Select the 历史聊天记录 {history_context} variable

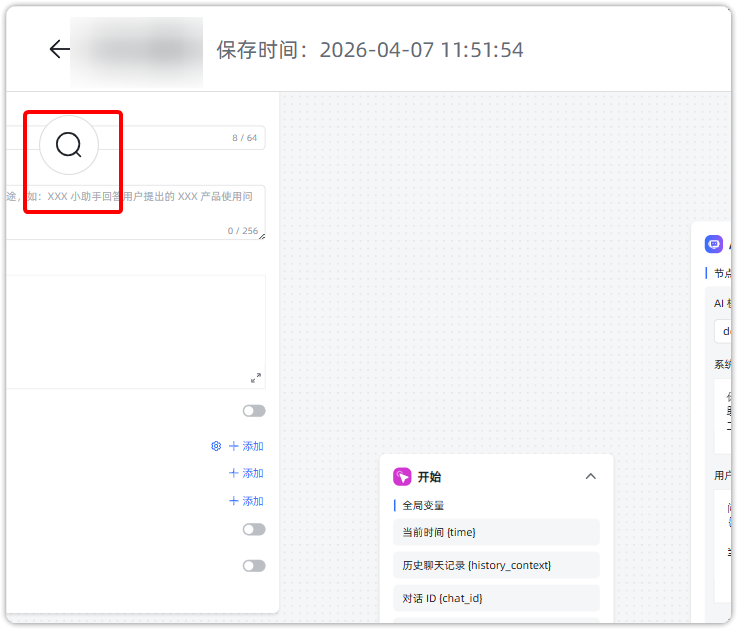click(496, 565)
